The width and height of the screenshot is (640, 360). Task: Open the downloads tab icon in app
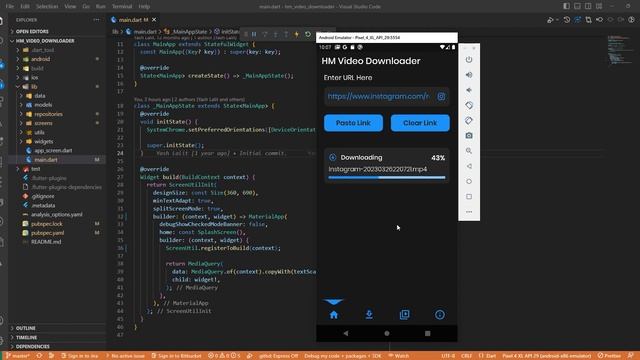pos(369,314)
